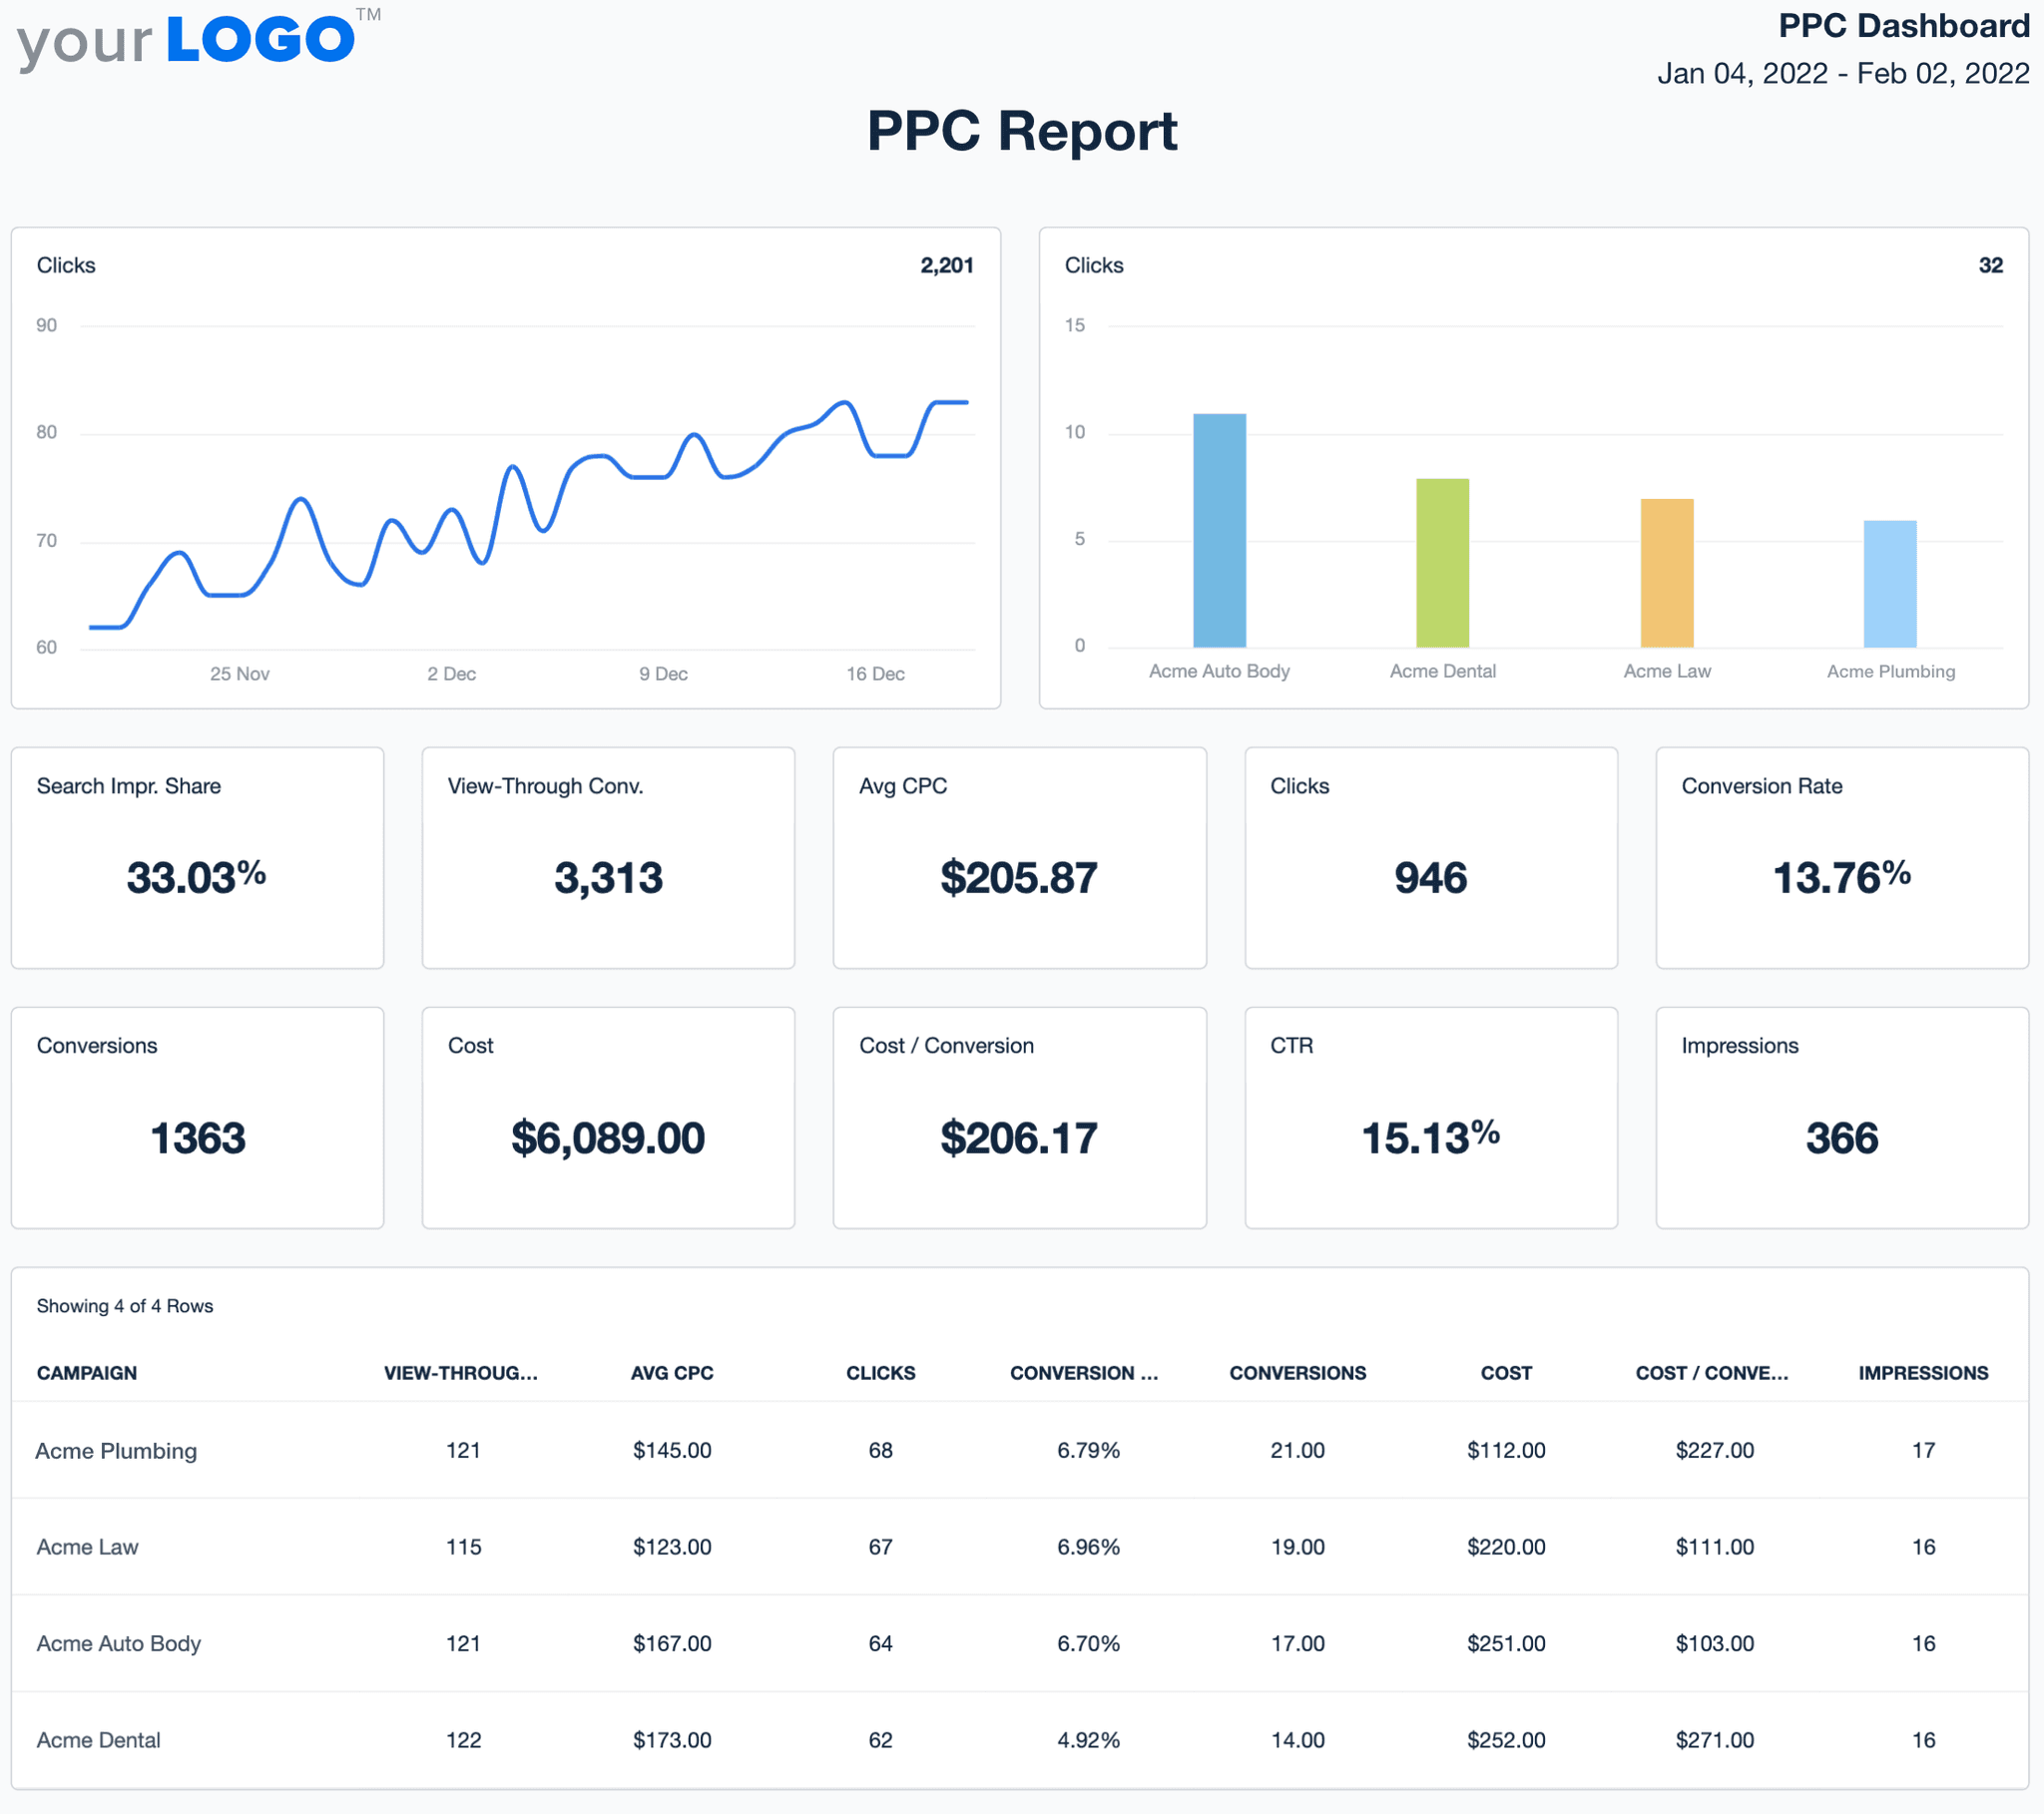Select the Acme Auto Body blue bar

pyautogui.click(x=1219, y=530)
